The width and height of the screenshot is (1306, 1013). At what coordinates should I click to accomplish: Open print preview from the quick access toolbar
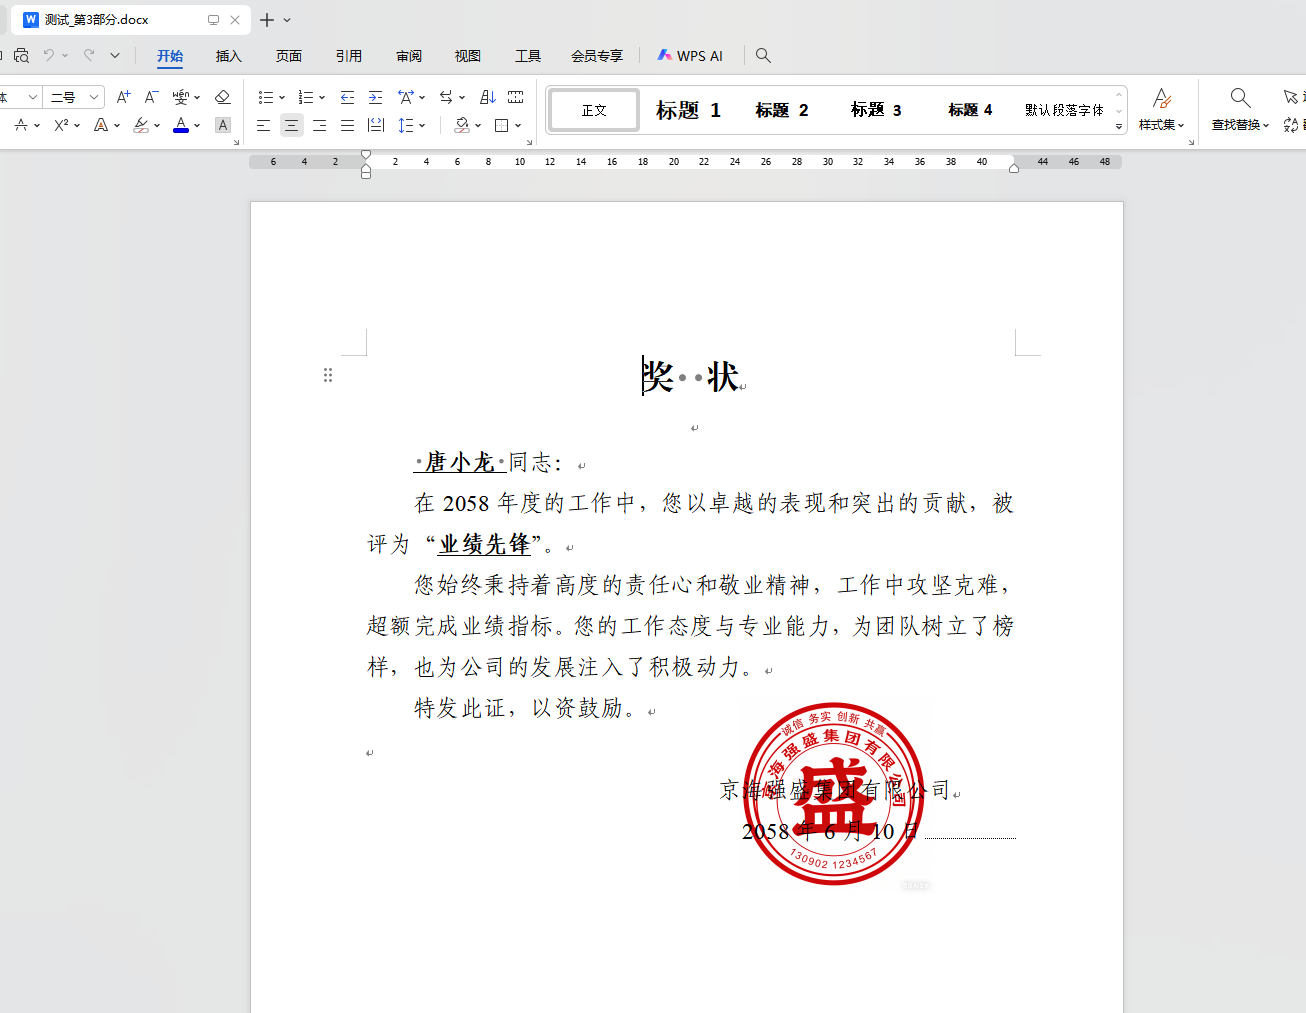21,55
